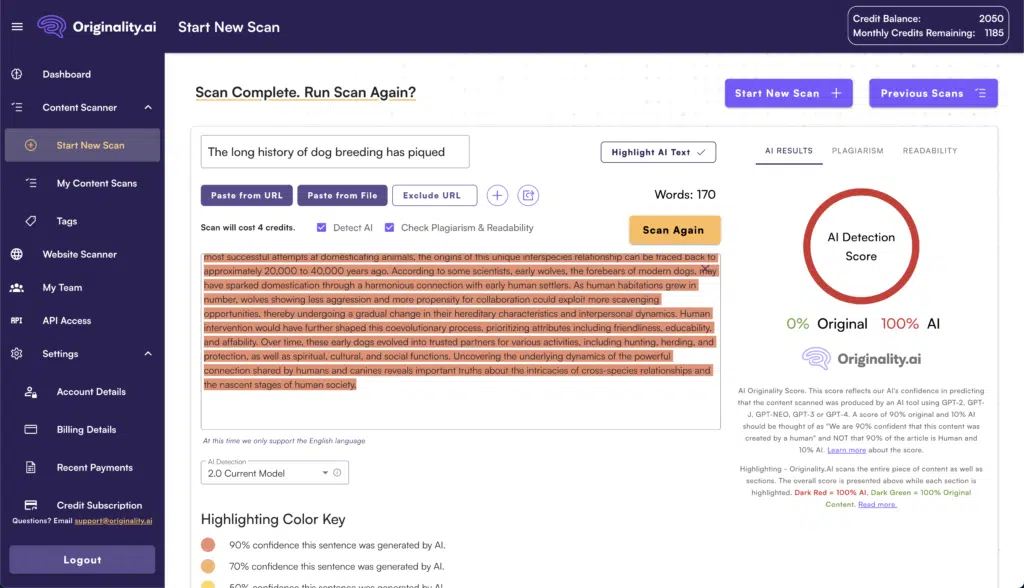Click the list icon on Previous Scans button
The height and width of the screenshot is (588, 1024).
point(981,93)
